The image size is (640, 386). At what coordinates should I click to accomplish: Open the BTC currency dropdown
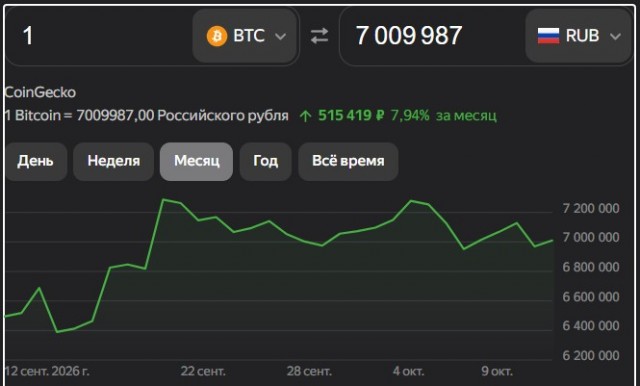pos(245,36)
